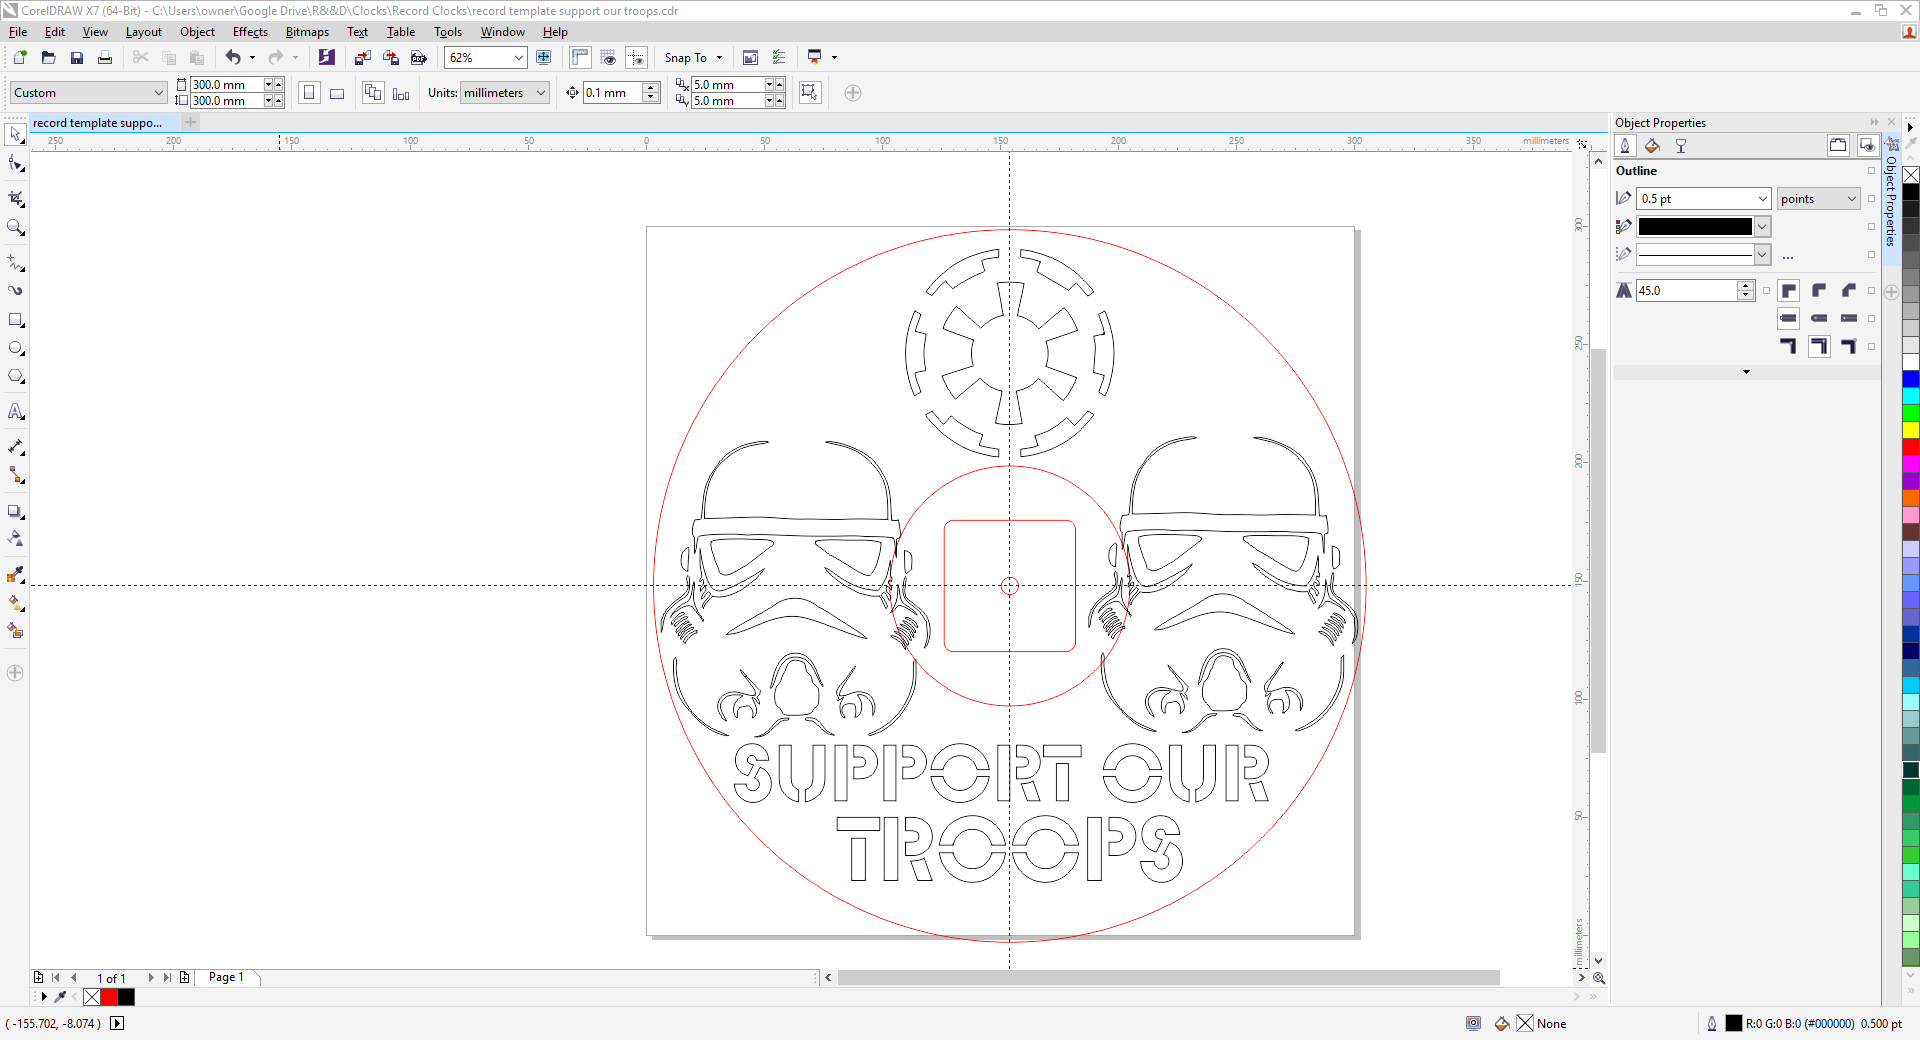Image resolution: width=1920 pixels, height=1040 pixels.
Task: Click the Publish to PDF icon
Action: point(419,58)
